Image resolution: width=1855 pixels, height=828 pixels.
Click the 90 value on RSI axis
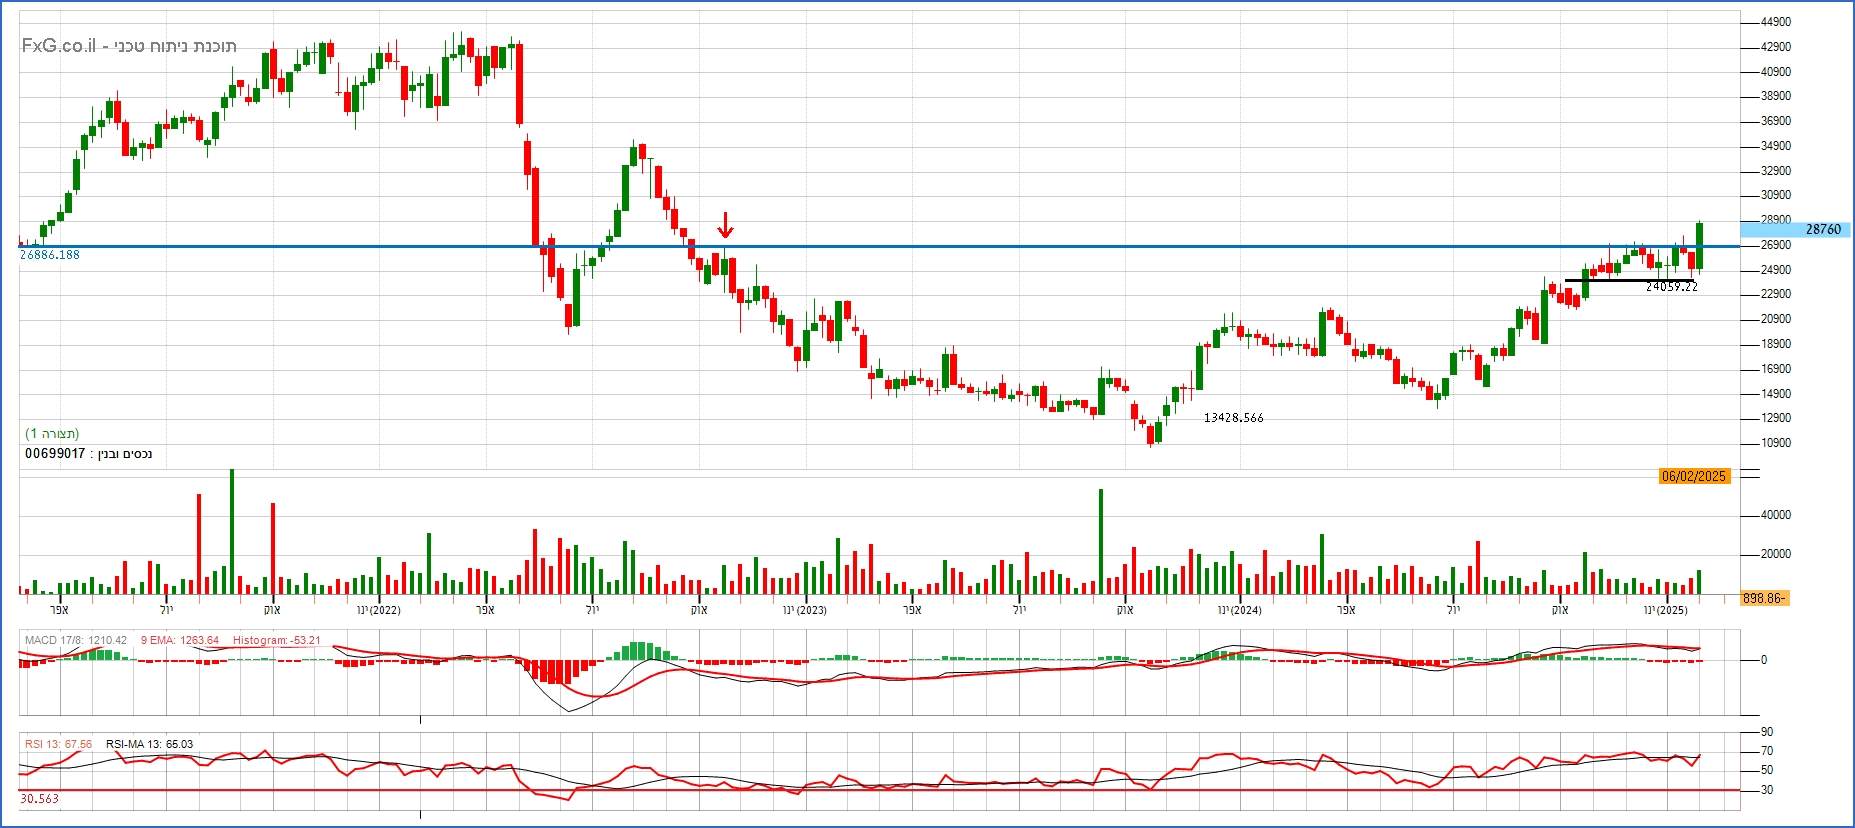point(1767,733)
